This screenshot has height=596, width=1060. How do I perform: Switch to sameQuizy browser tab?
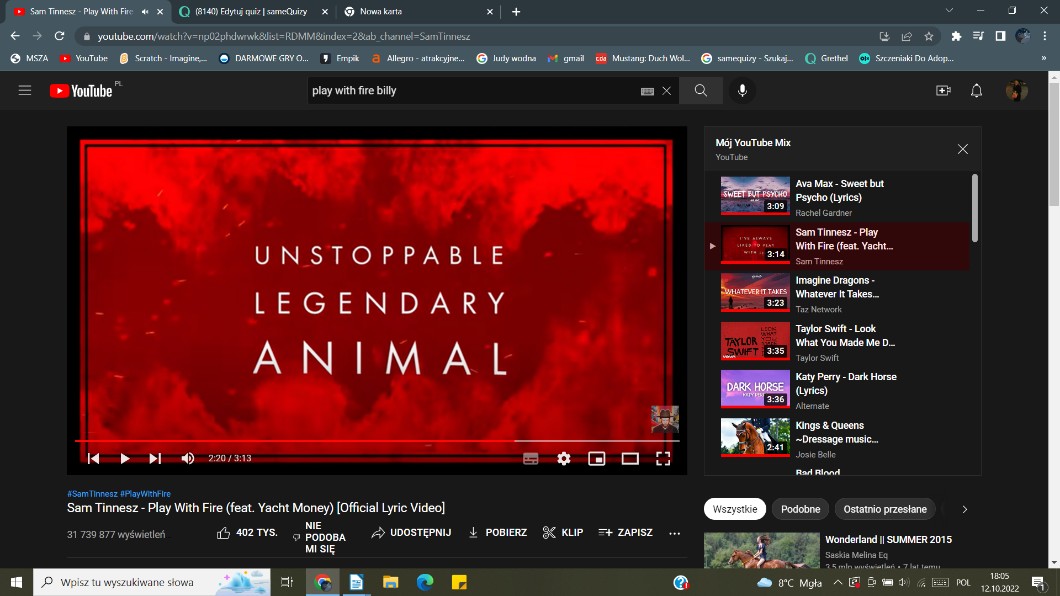250,12
